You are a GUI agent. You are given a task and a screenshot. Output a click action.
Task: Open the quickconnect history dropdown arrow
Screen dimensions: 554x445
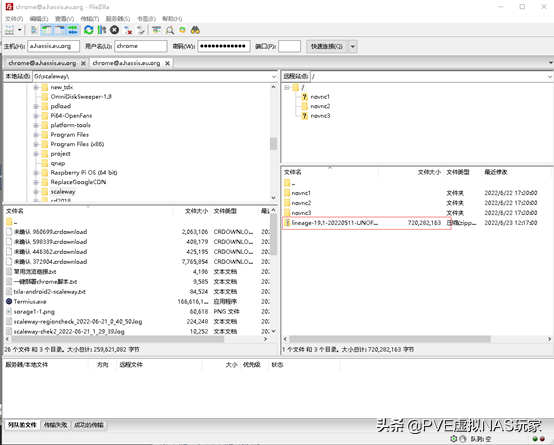[x=353, y=46]
